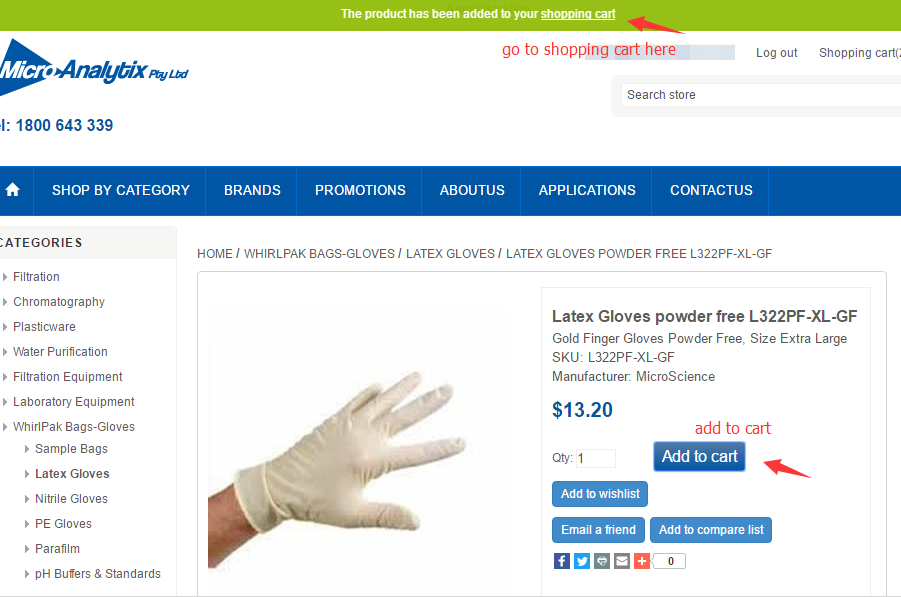This screenshot has height=597, width=901.
Task: Share product on Facebook icon
Action: (x=562, y=561)
